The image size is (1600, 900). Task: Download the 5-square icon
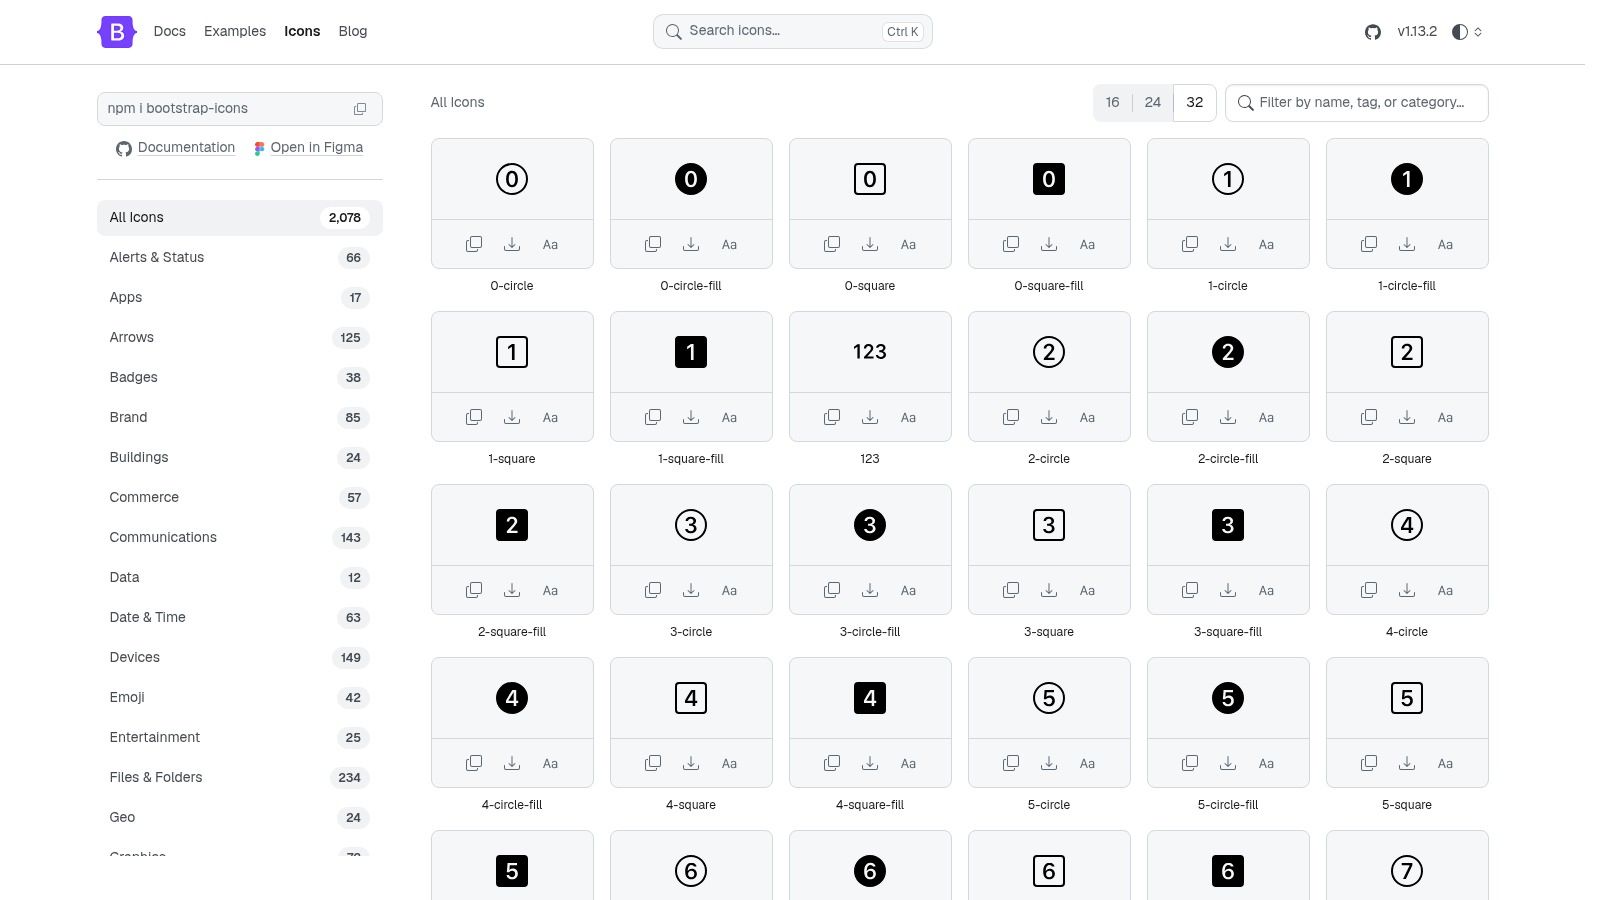pyautogui.click(x=1407, y=763)
